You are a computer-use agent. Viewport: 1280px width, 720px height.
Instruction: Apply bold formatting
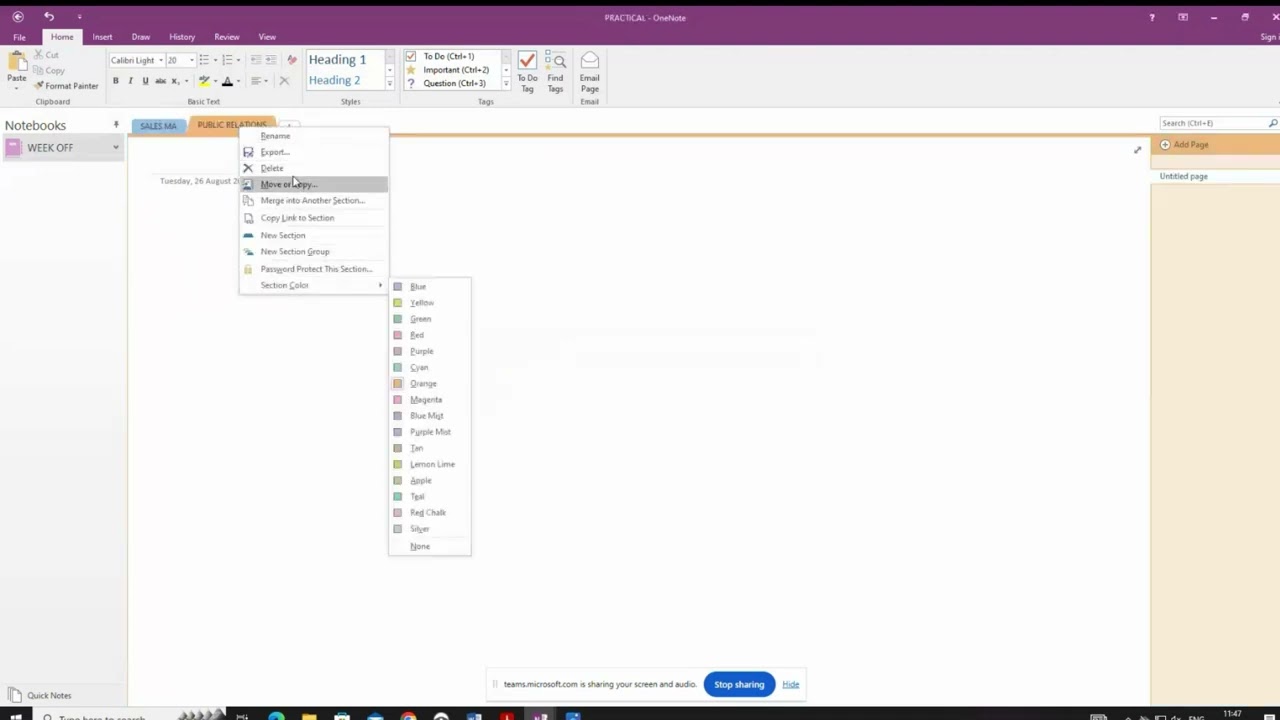pyautogui.click(x=116, y=81)
